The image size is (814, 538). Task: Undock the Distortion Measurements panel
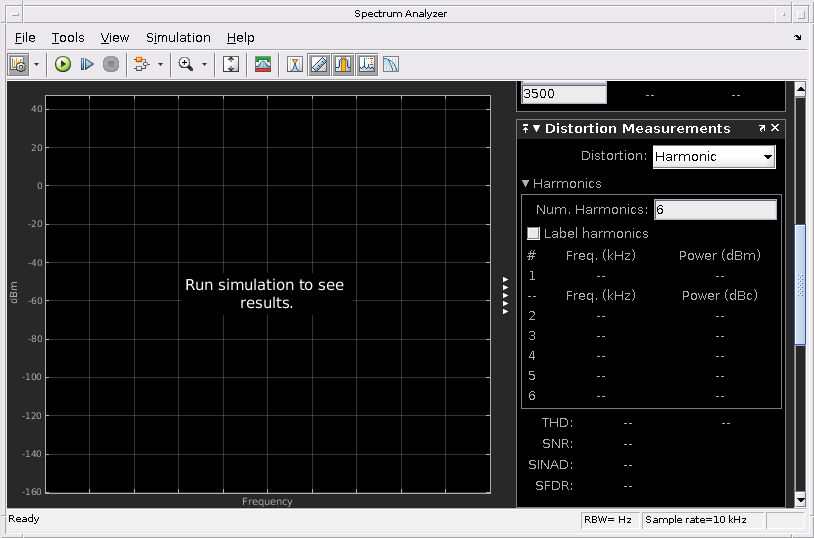pos(761,128)
